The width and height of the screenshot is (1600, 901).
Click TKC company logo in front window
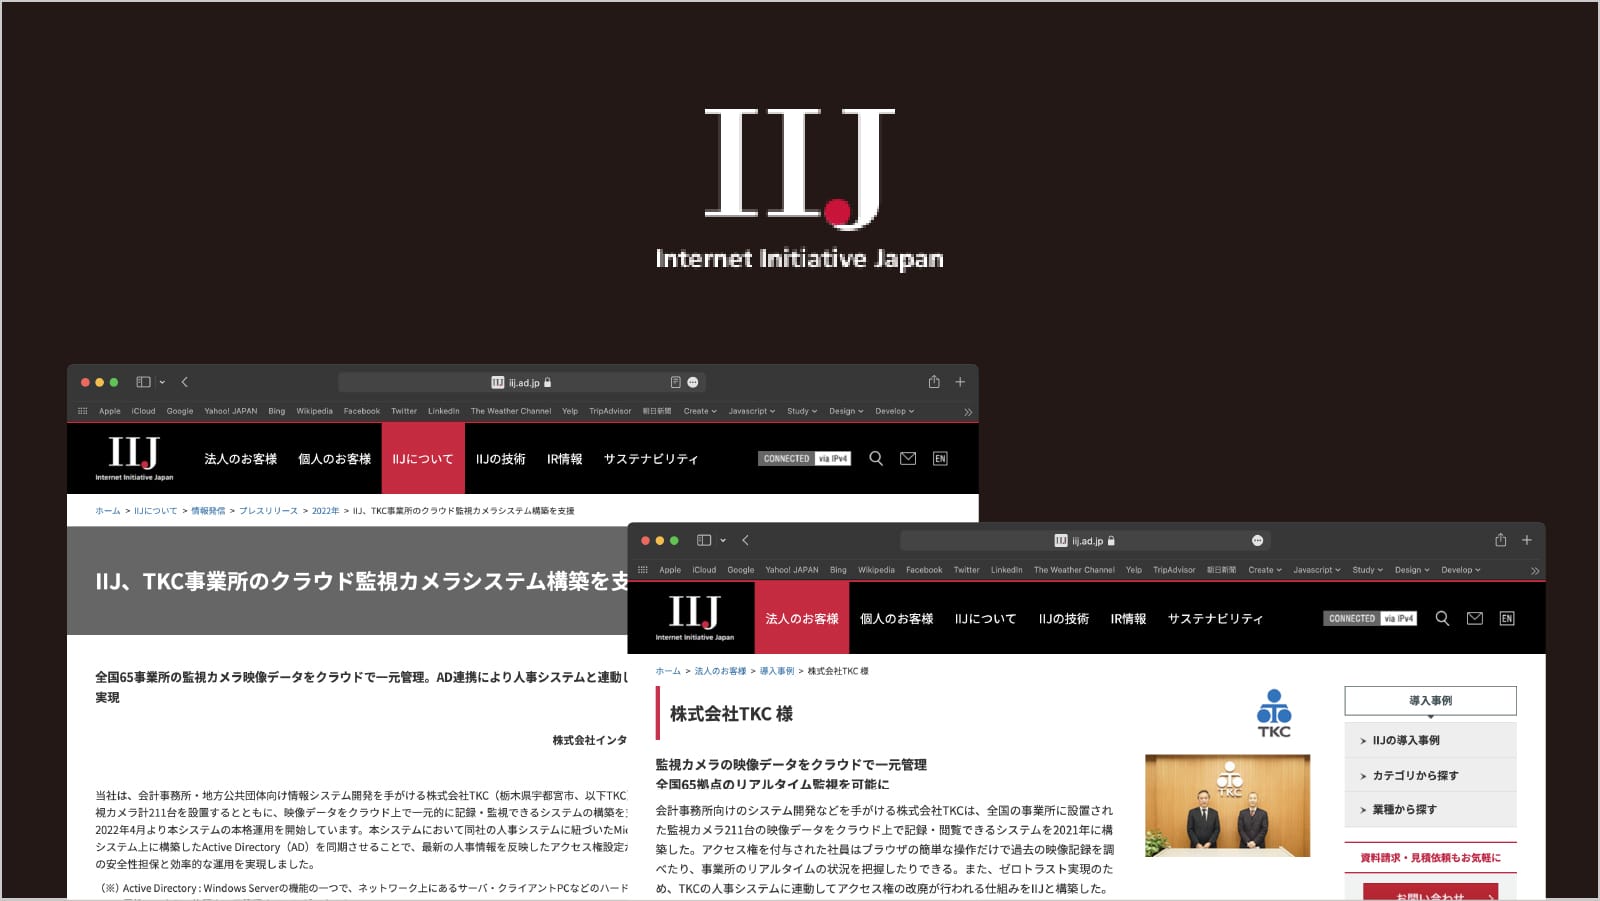tap(1274, 714)
